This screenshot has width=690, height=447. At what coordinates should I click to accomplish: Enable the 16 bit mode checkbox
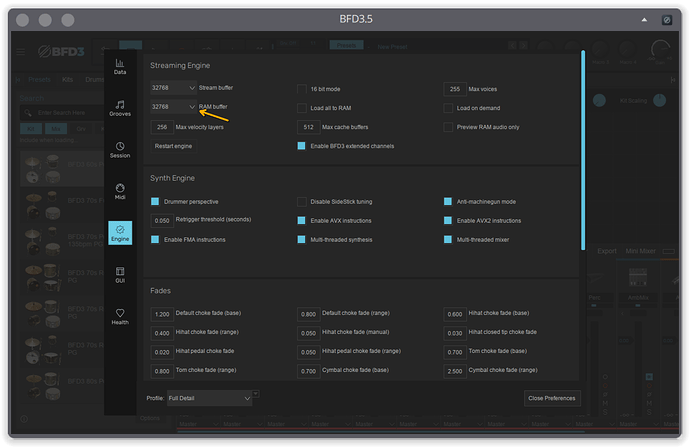(302, 89)
